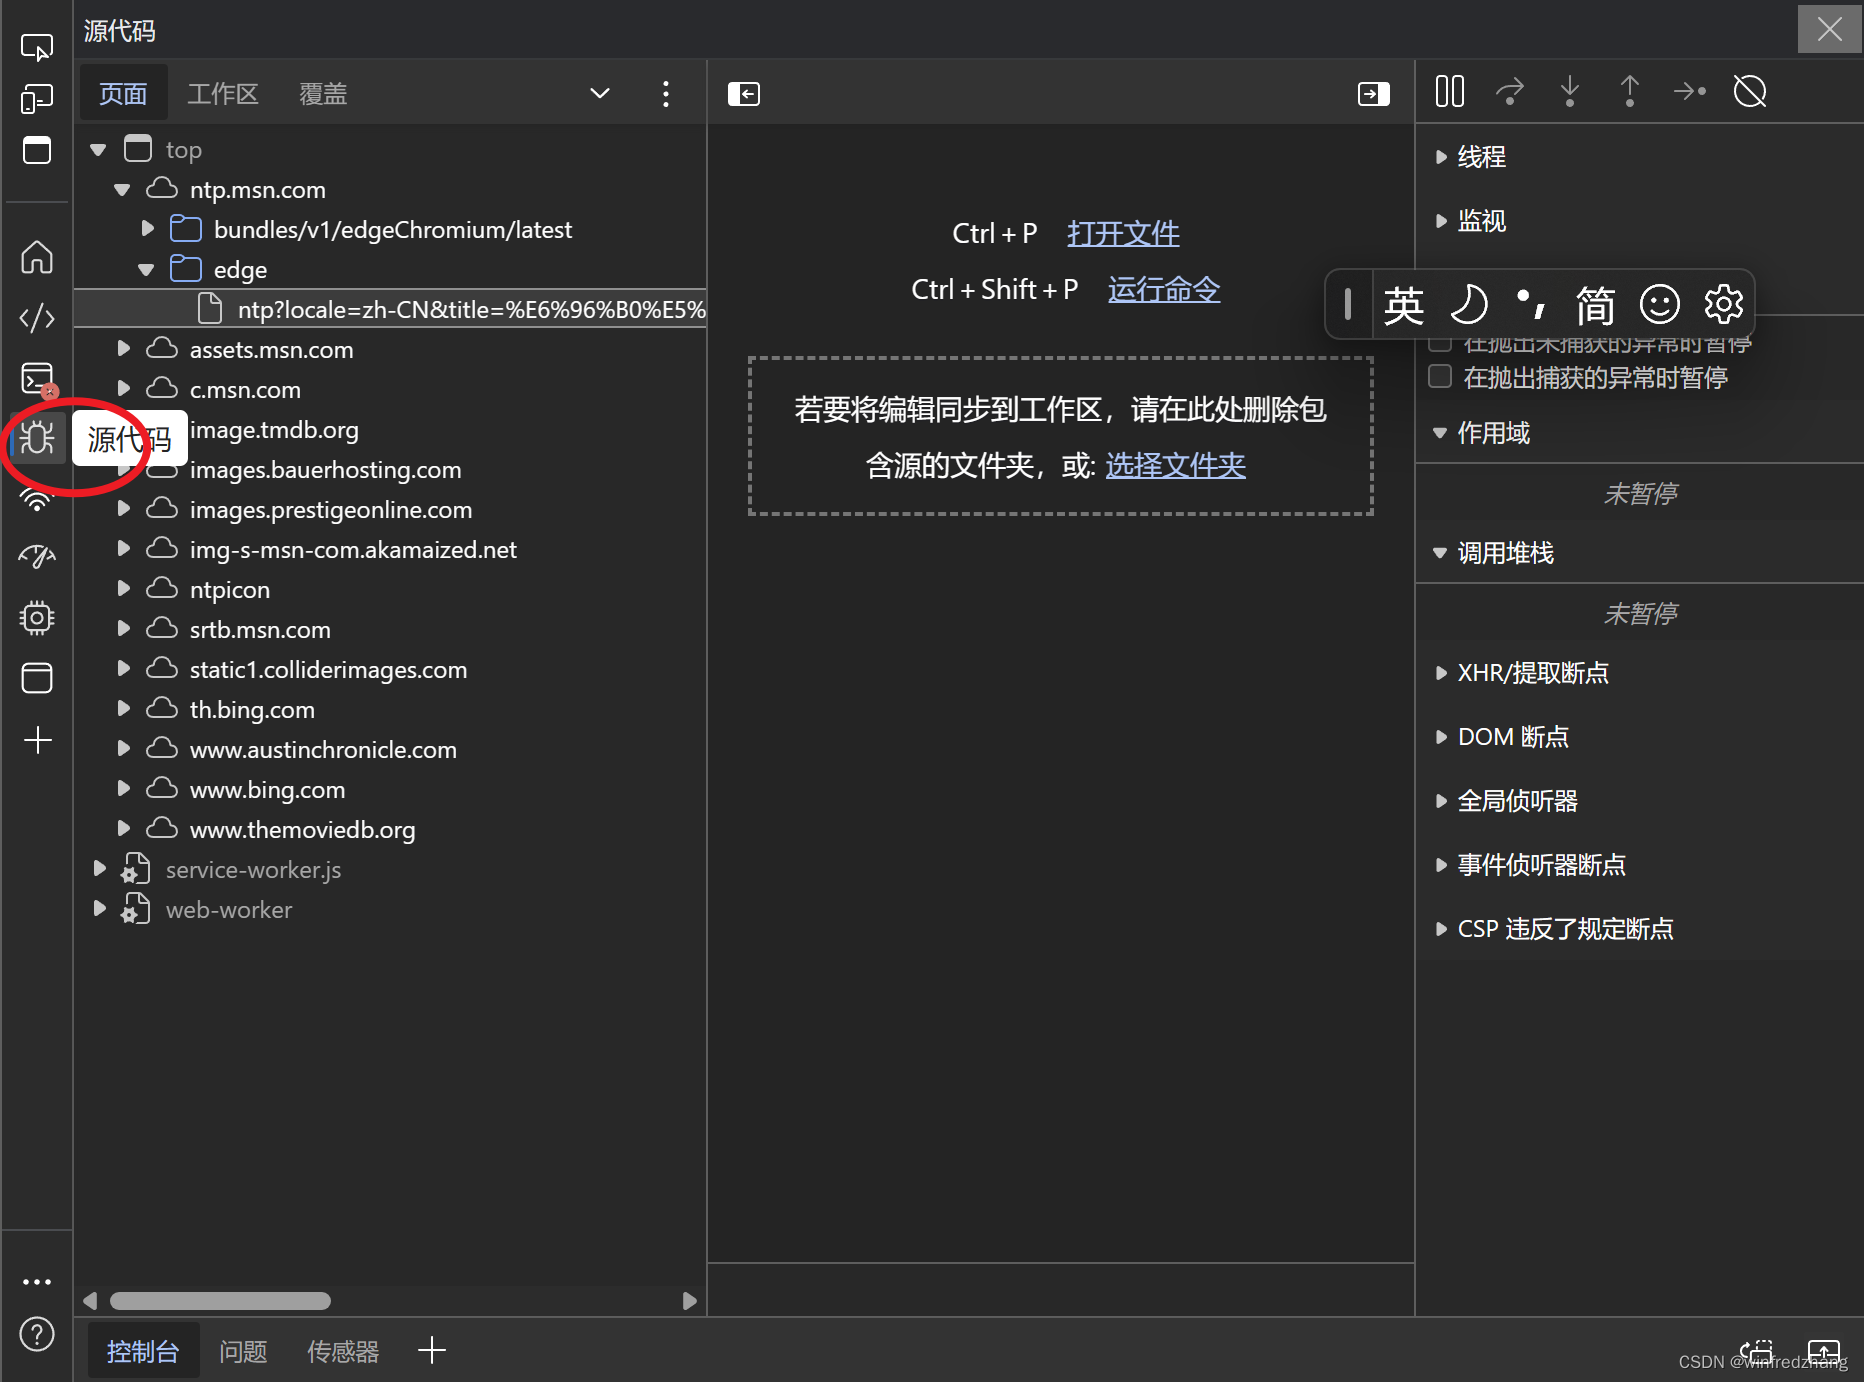Click the 打开文件 link
This screenshot has height=1382, width=1864.
(x=1123, y=233)
